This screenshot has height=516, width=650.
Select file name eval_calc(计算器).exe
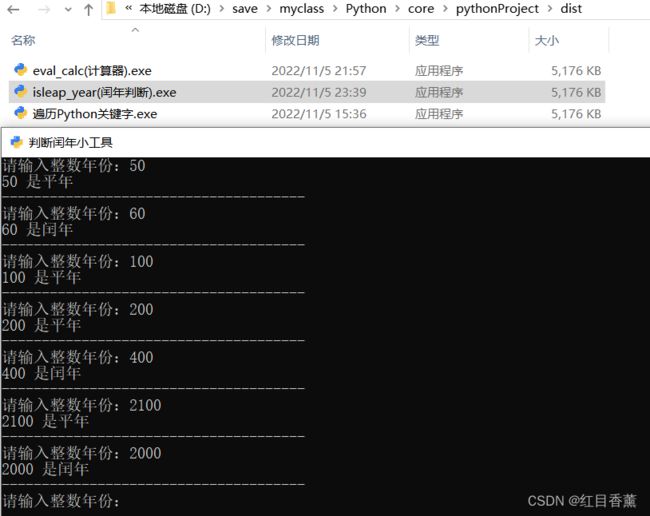pos(92,71)
